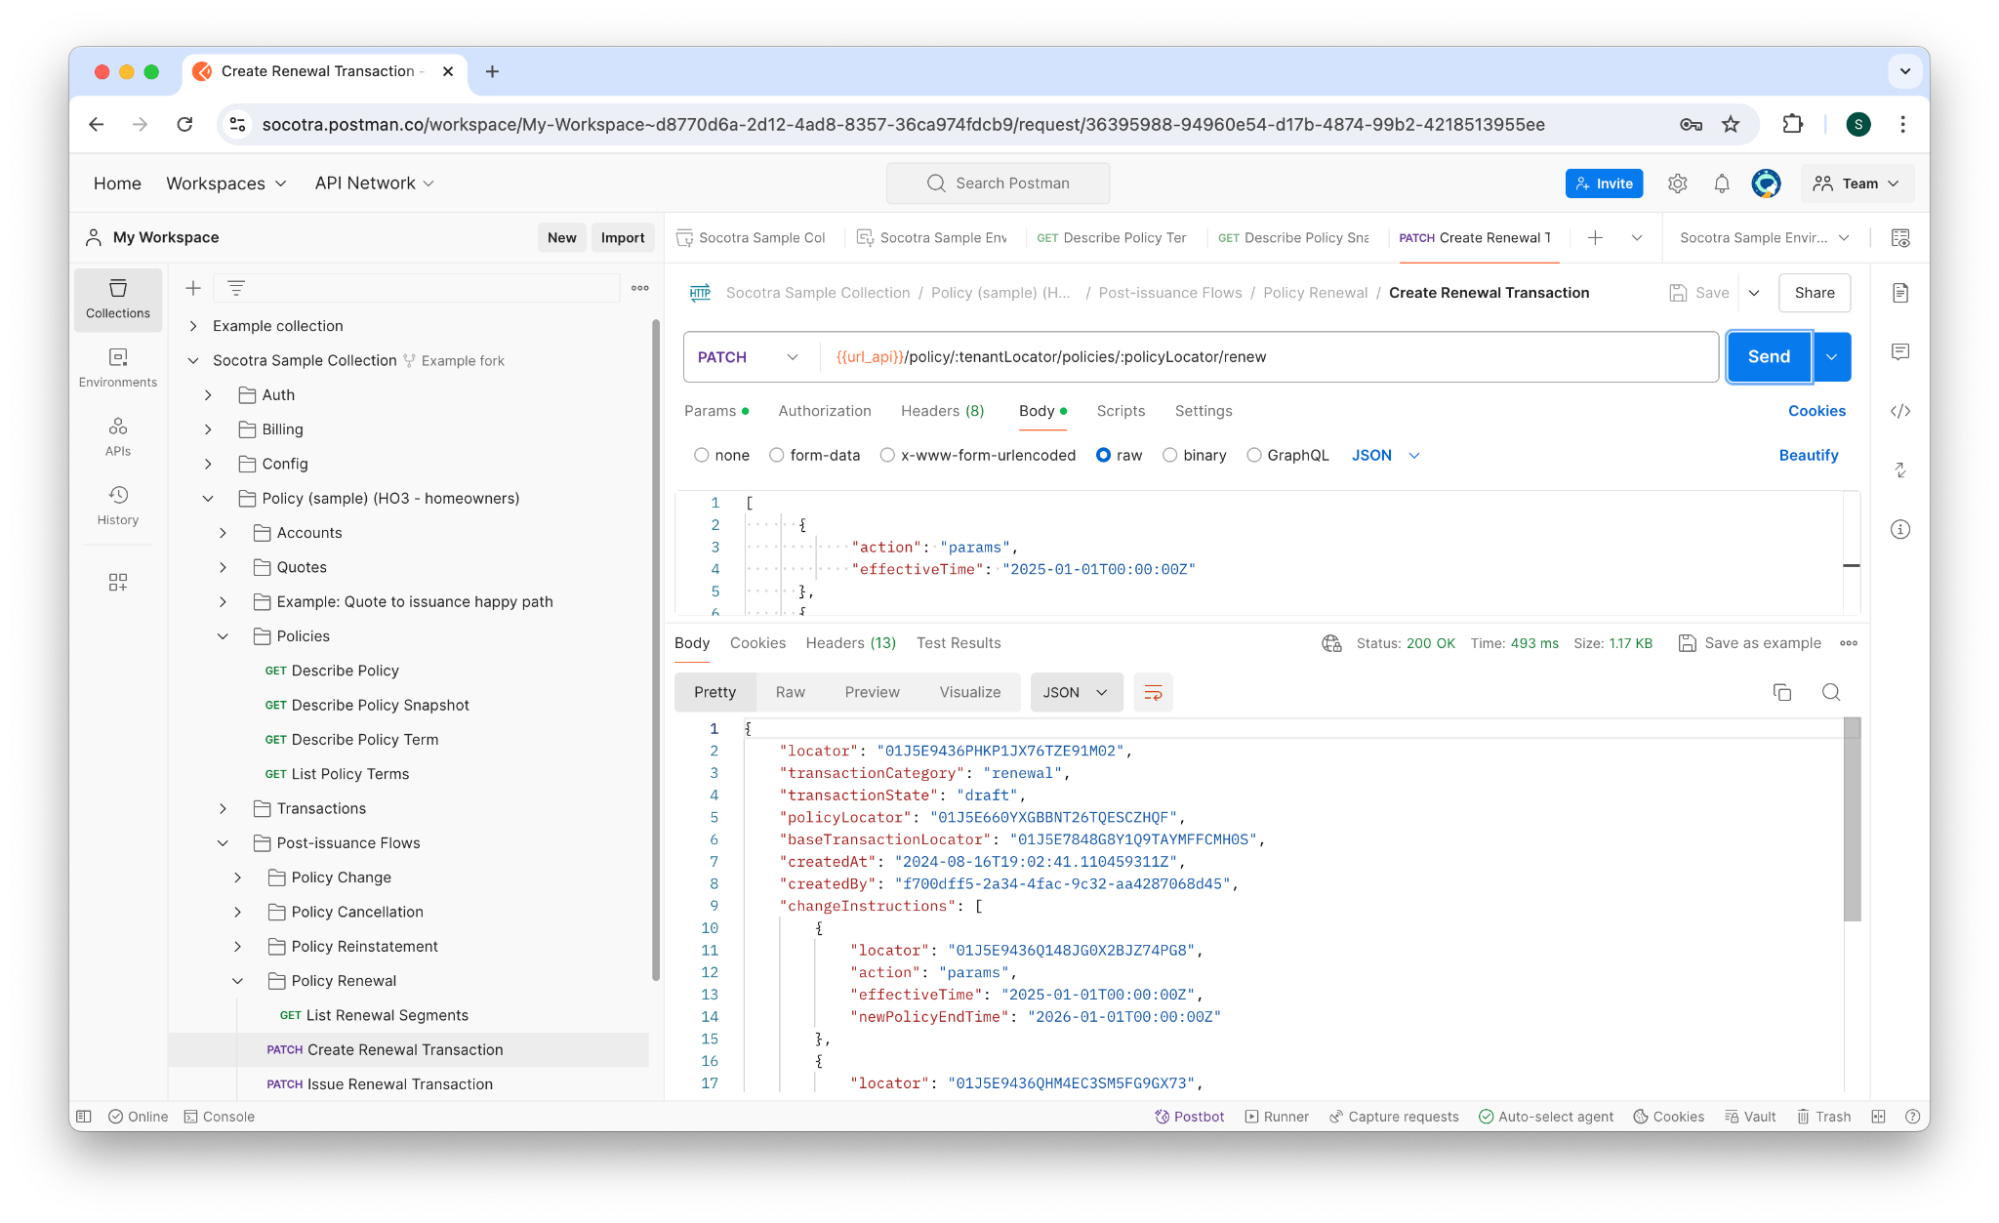1999x1223 pixels.
Task: Click the response vertical scrollbar
Action: pyautogui.click(x=1851, y=820)
